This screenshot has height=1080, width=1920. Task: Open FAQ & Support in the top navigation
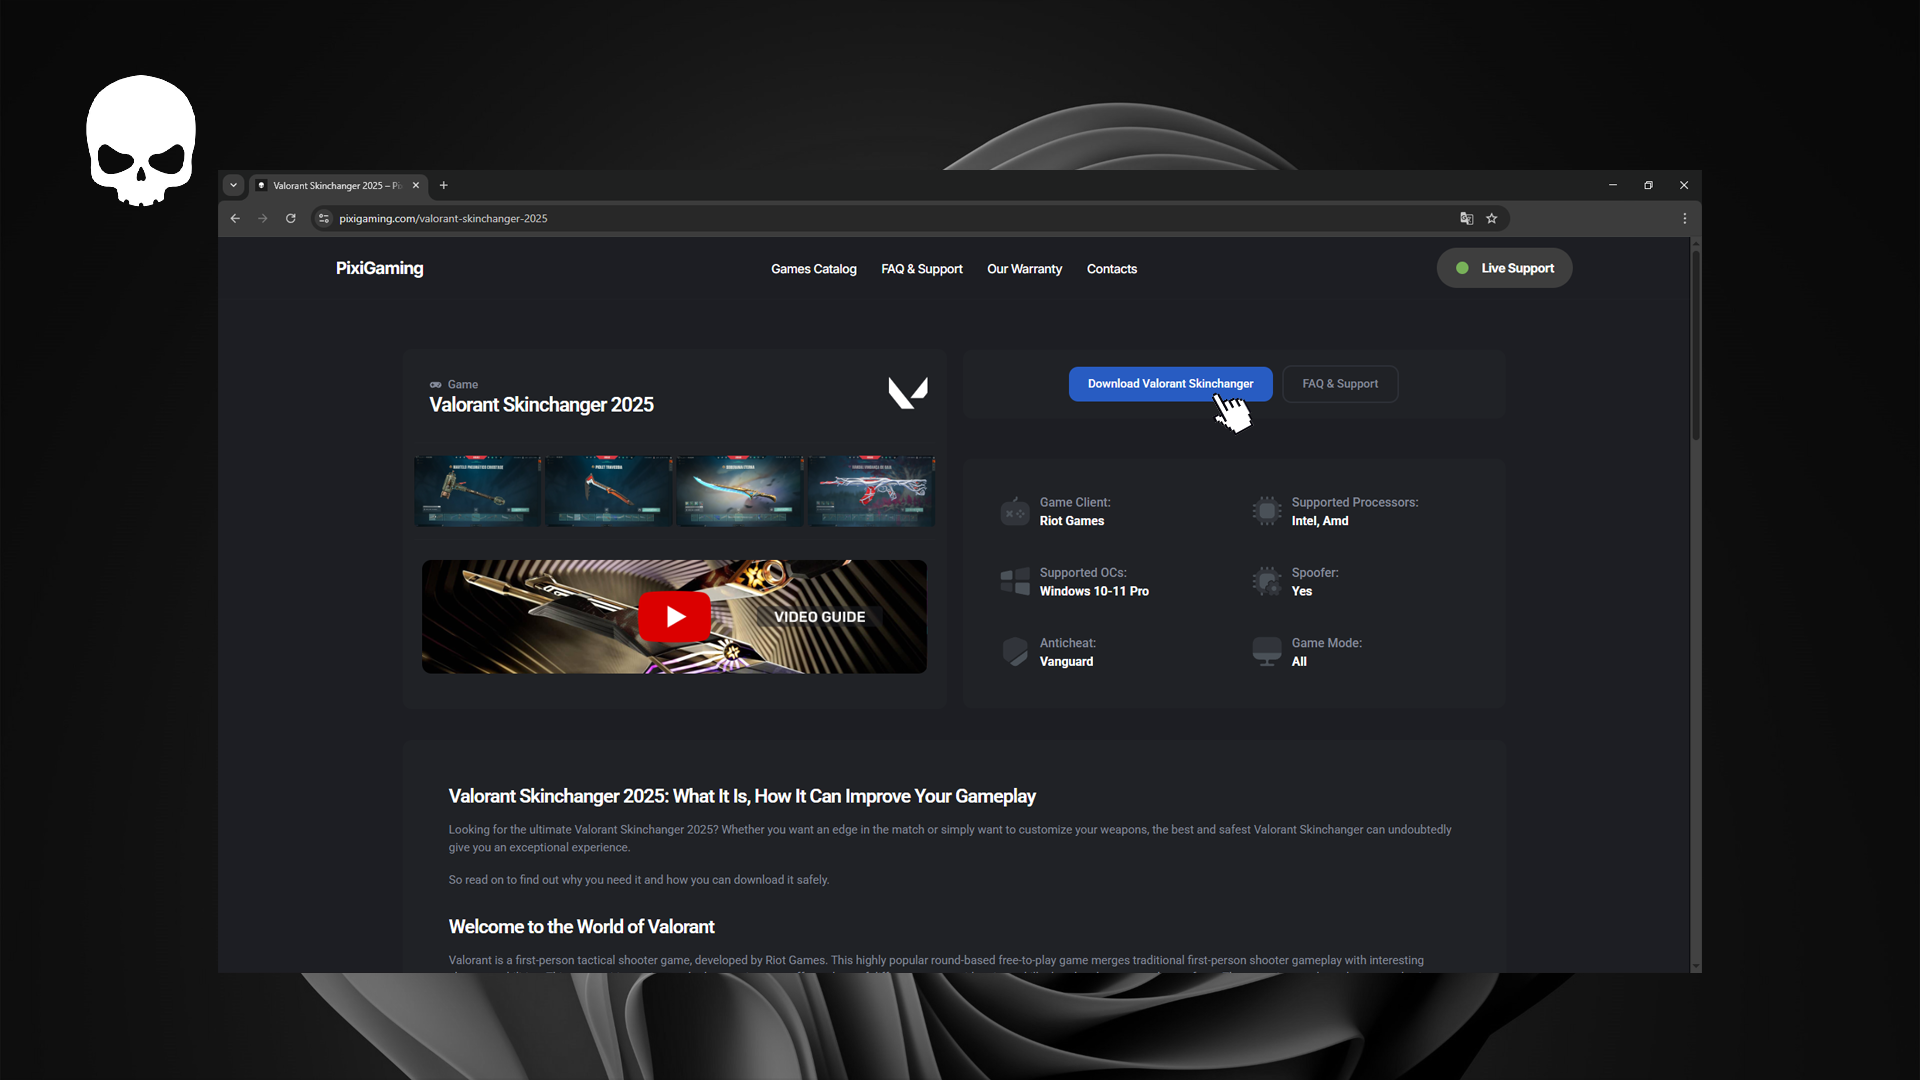pos(921,269)
